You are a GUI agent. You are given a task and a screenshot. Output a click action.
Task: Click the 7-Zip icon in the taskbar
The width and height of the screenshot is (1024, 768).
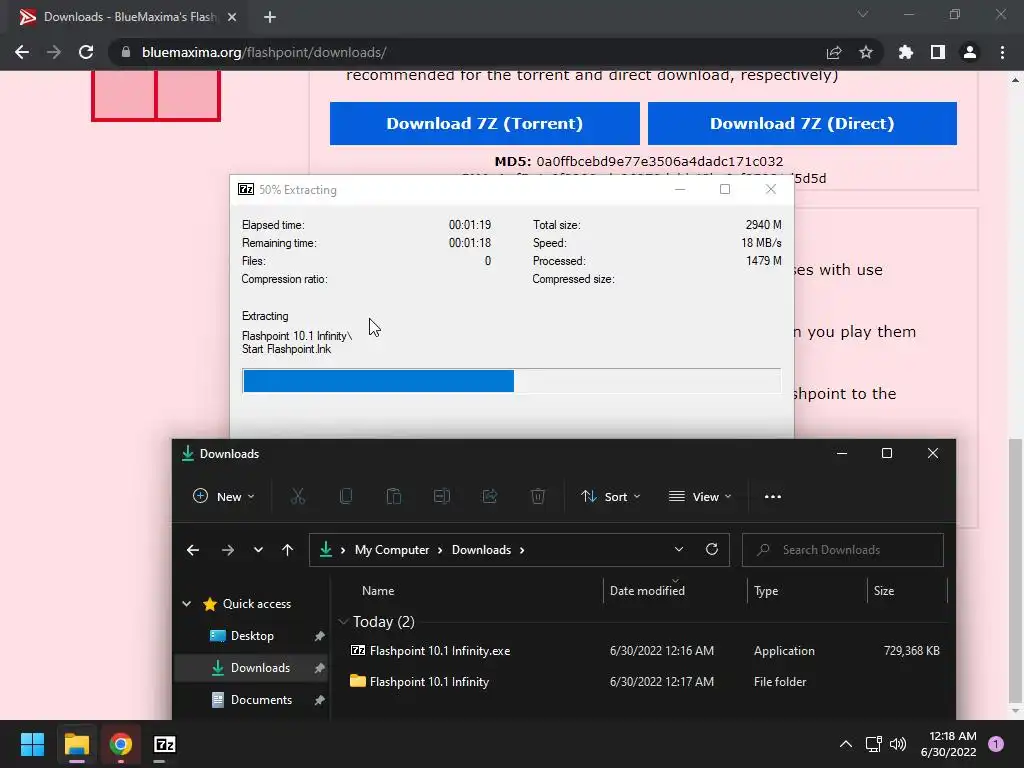point(165,744)
